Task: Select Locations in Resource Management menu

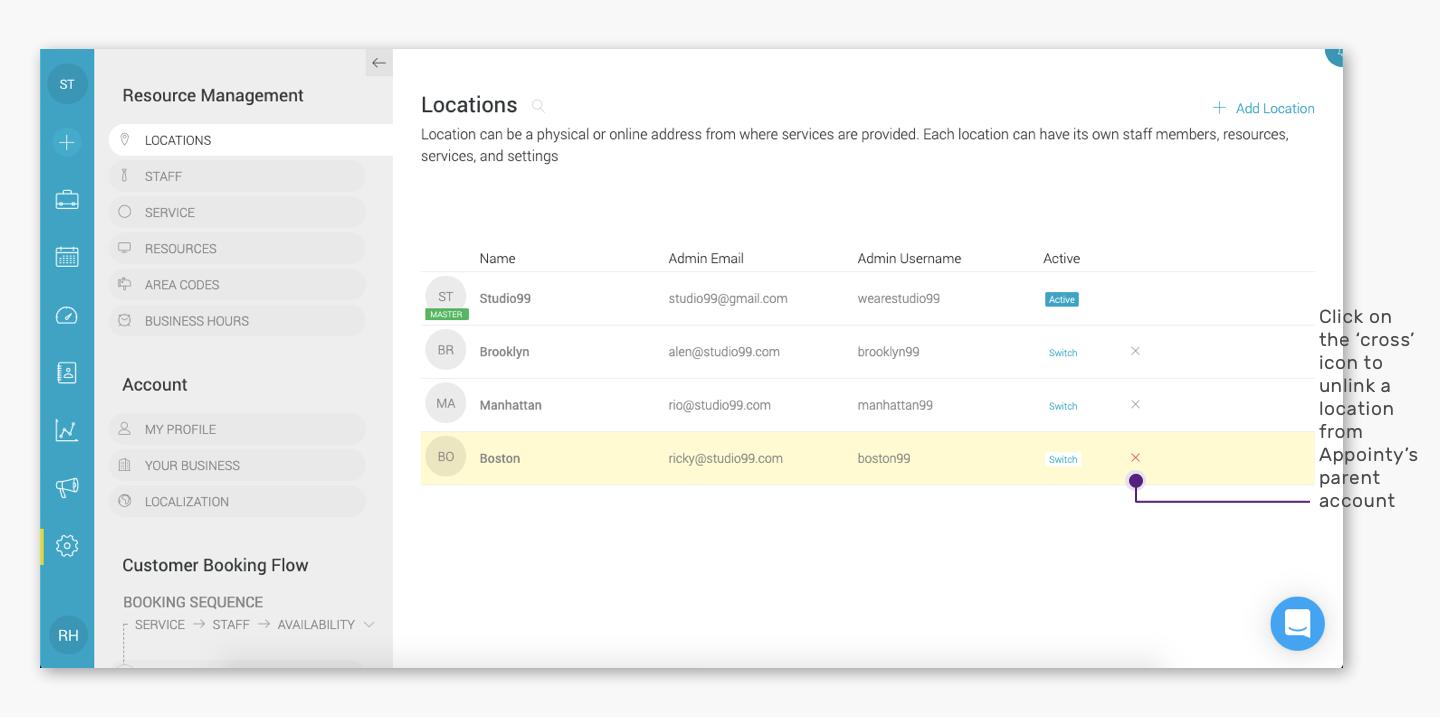Action: 250,140
